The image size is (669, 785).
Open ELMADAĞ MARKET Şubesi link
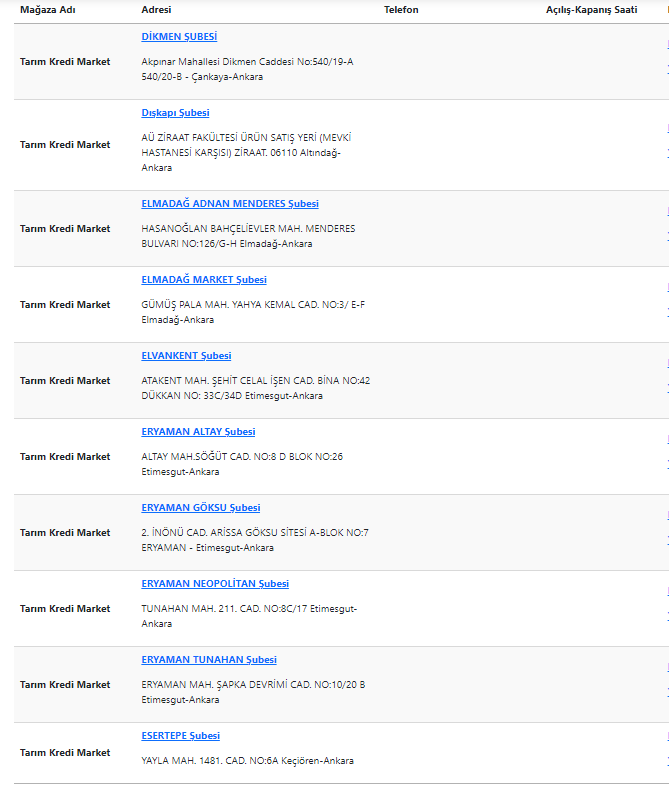tap(204, 280)
